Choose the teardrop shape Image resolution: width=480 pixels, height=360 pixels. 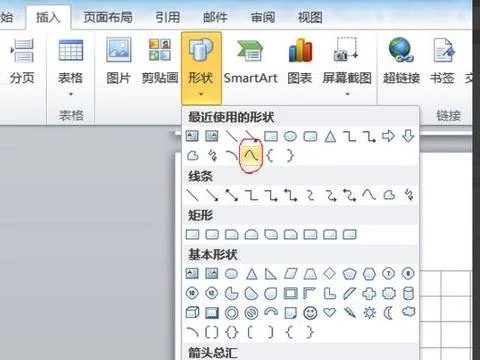(x=271, y=294)
